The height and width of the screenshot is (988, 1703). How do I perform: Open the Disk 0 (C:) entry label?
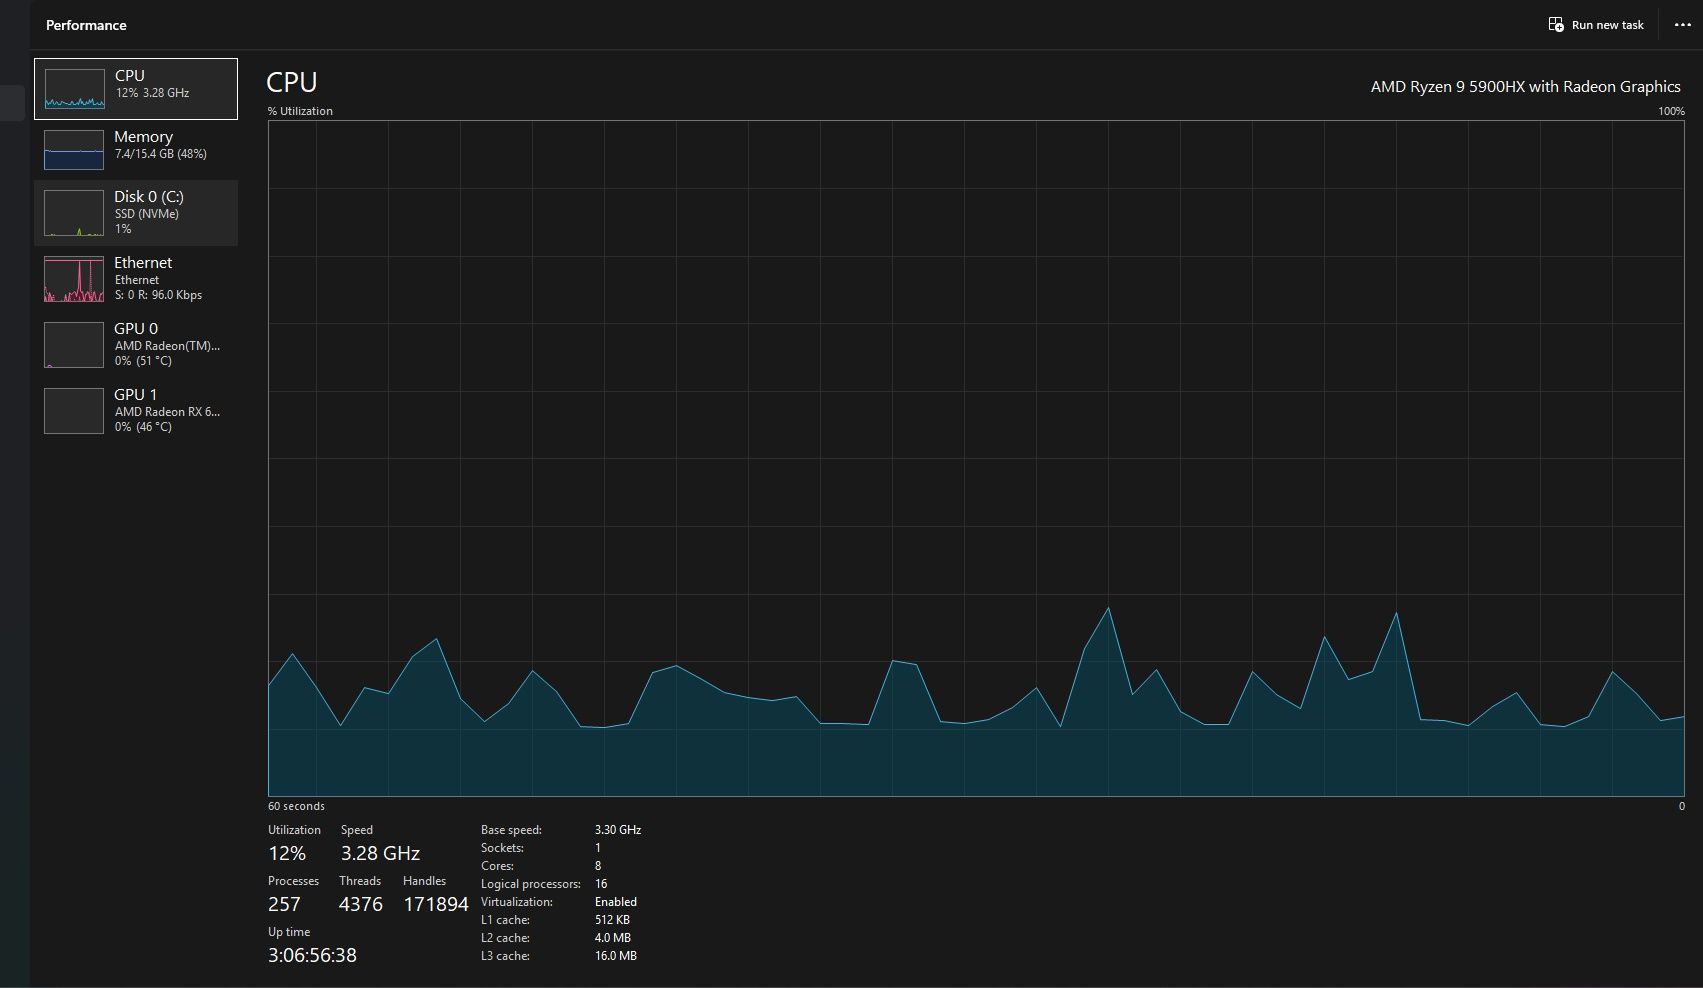click(x=149, y=196)
